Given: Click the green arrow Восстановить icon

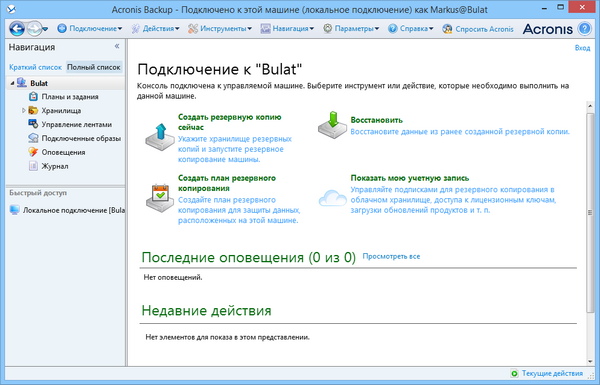Looking at the screenshot, I should coord(333,125).
